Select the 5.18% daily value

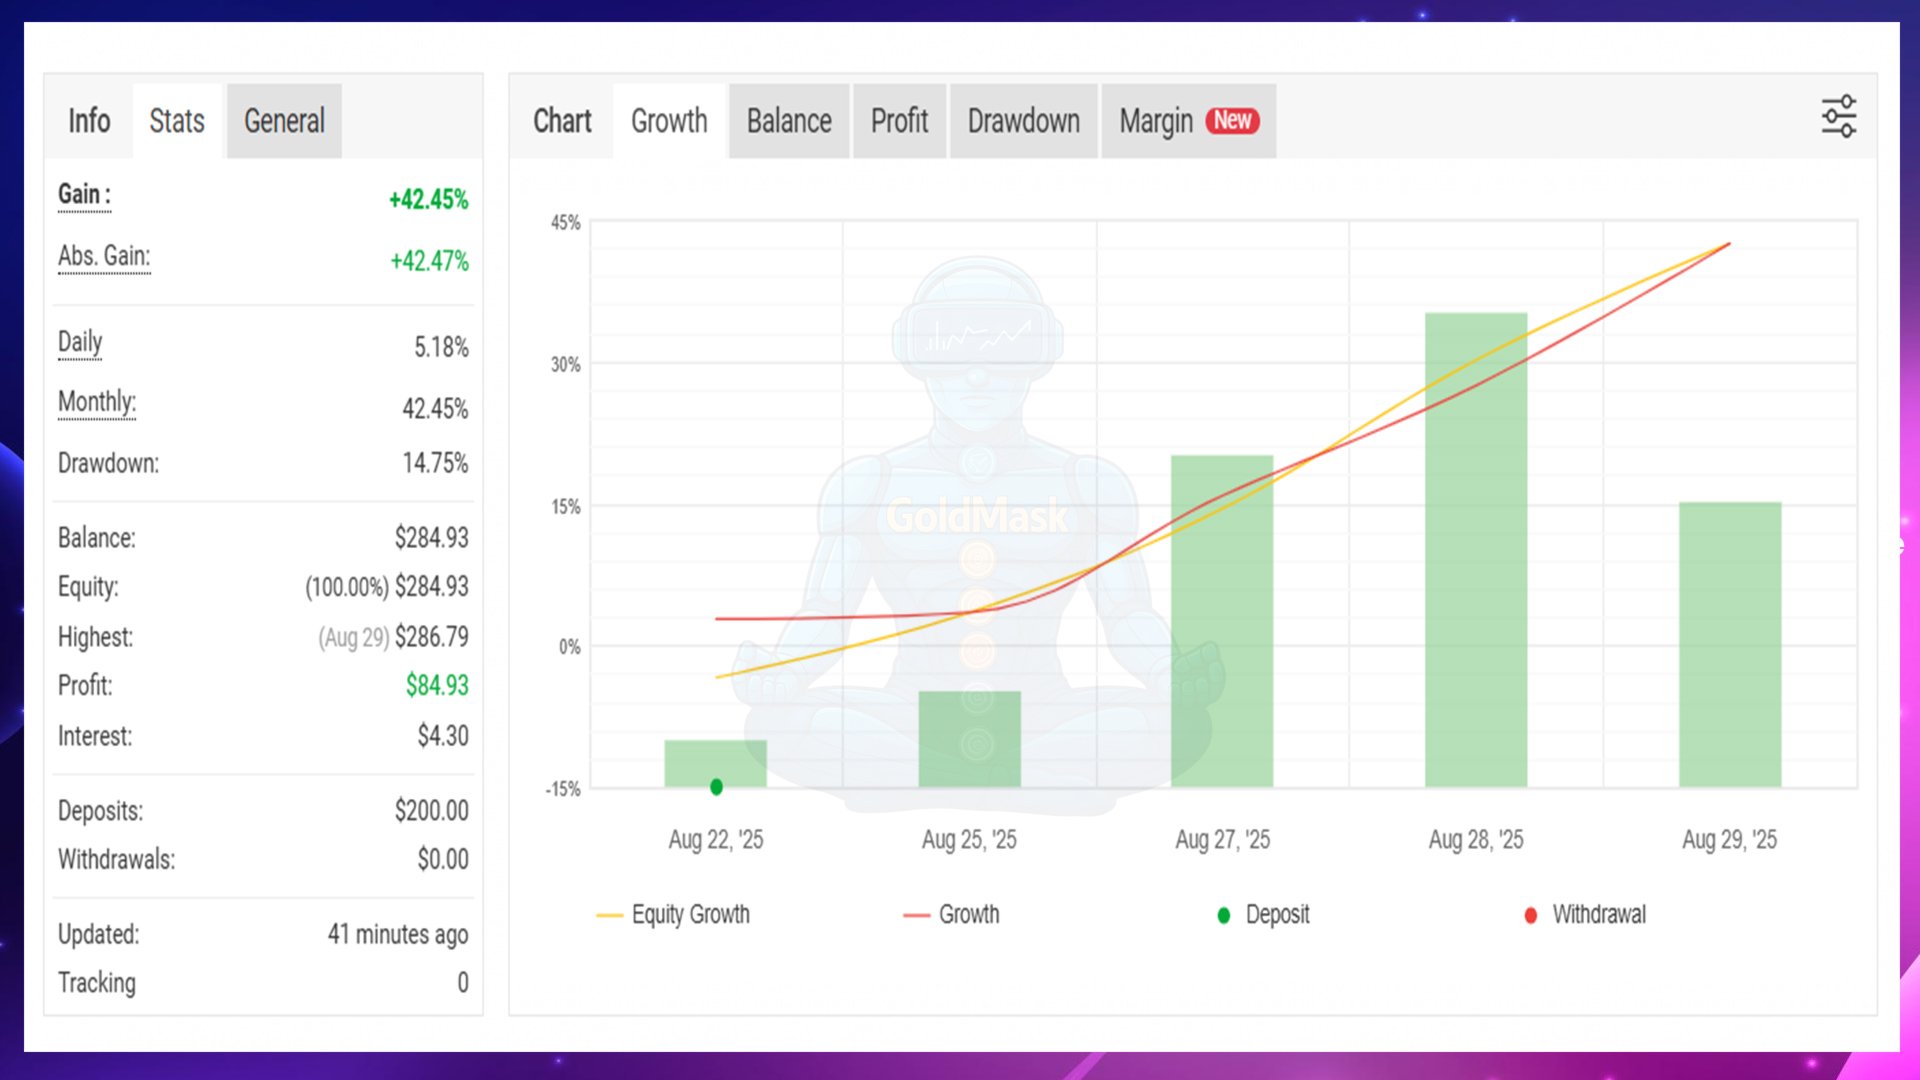[x=441, y=347]
